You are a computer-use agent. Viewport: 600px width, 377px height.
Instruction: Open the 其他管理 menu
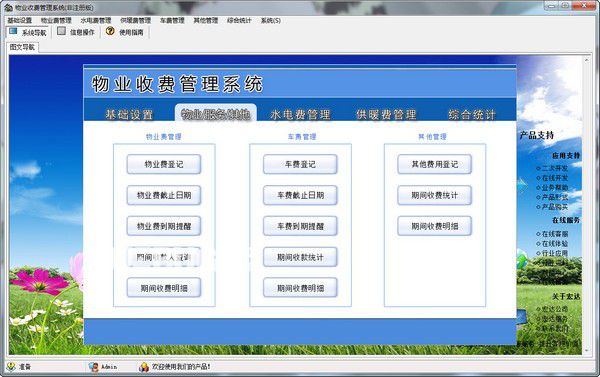(205, 20)
